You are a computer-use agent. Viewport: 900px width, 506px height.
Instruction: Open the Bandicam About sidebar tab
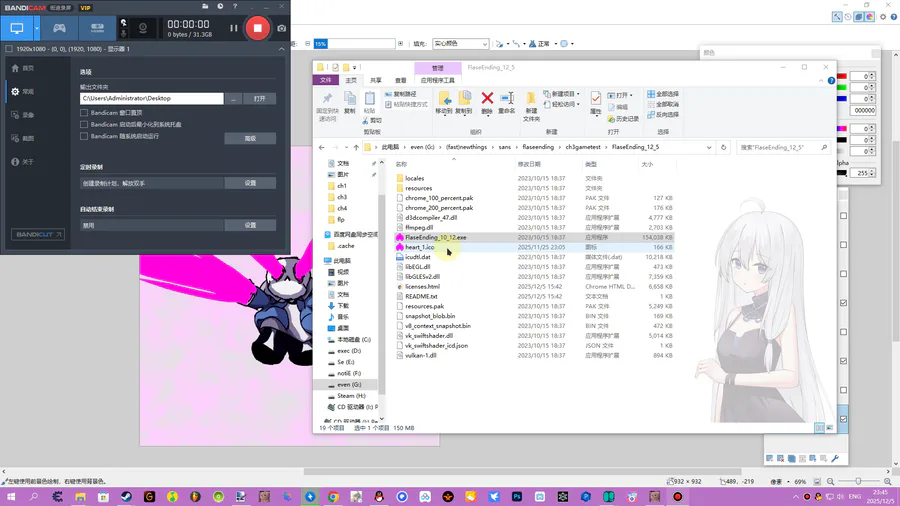click(x=23, y=162)
